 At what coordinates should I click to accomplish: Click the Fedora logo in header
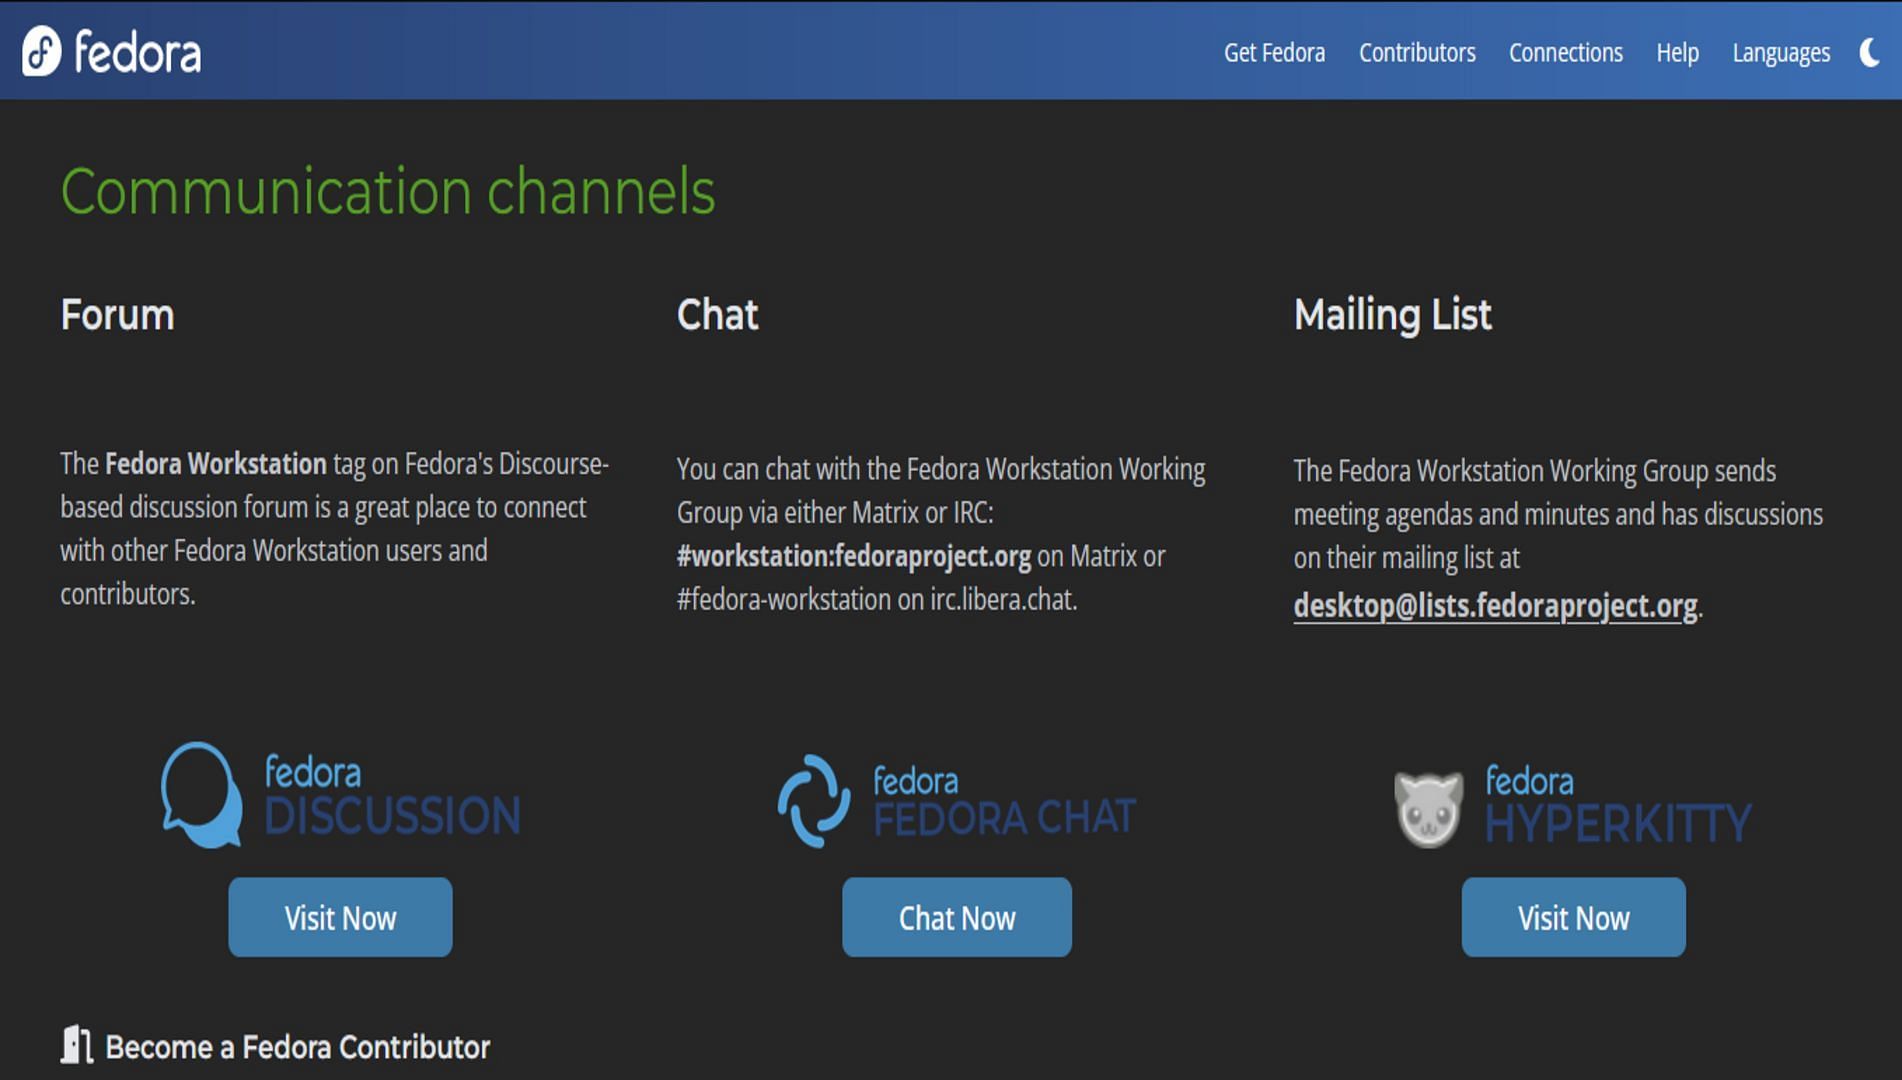[x=111, y=51]
